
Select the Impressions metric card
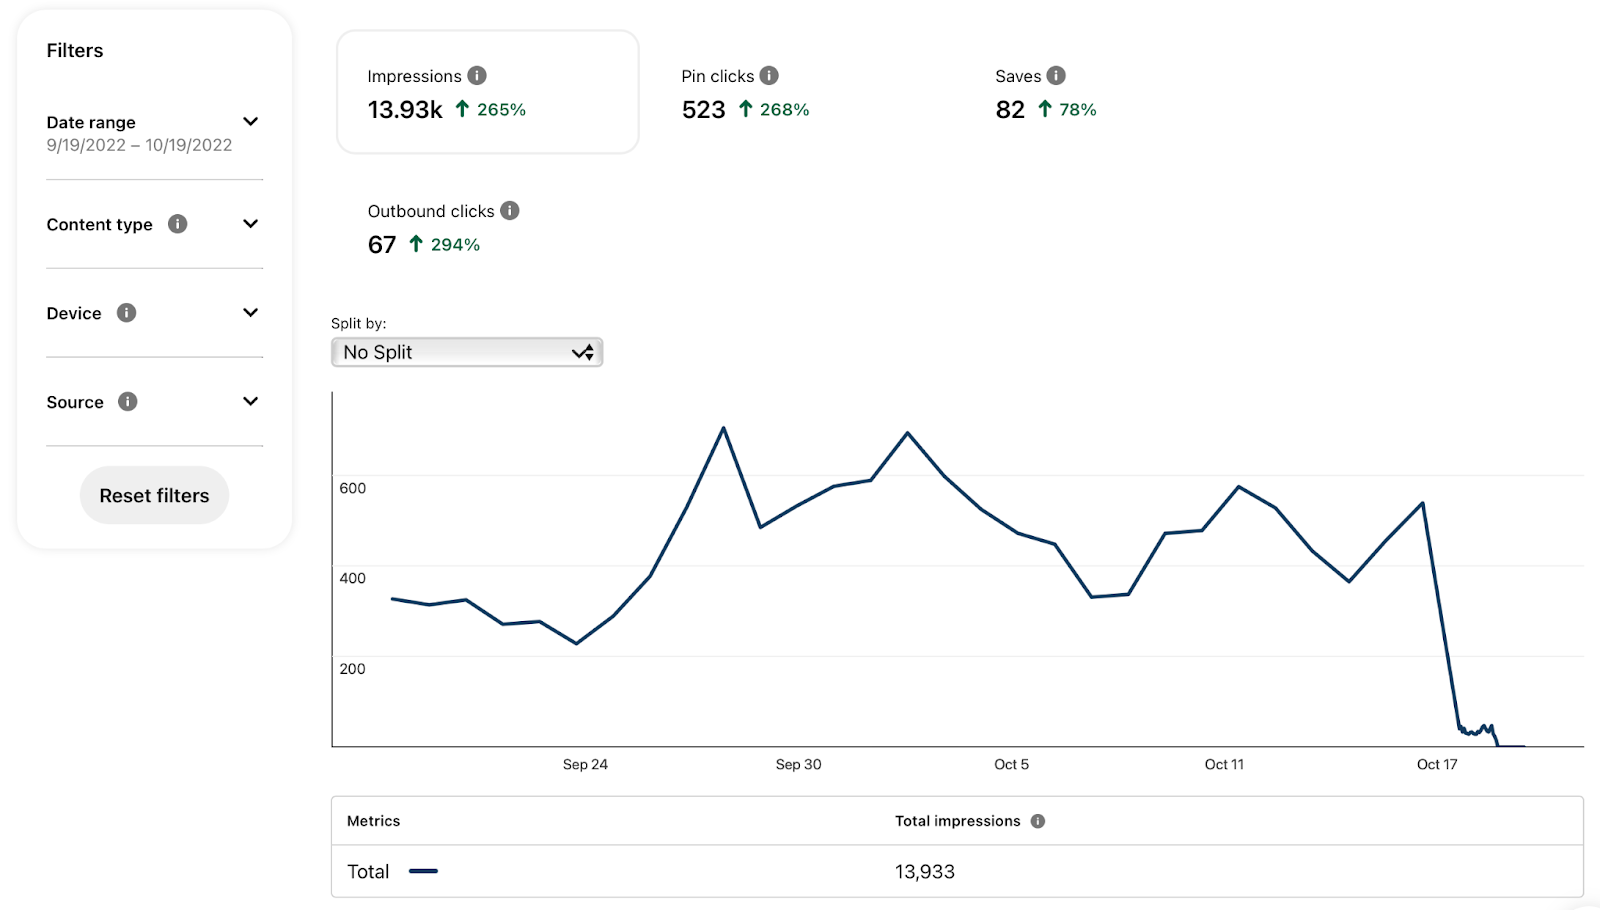(488, 92)
